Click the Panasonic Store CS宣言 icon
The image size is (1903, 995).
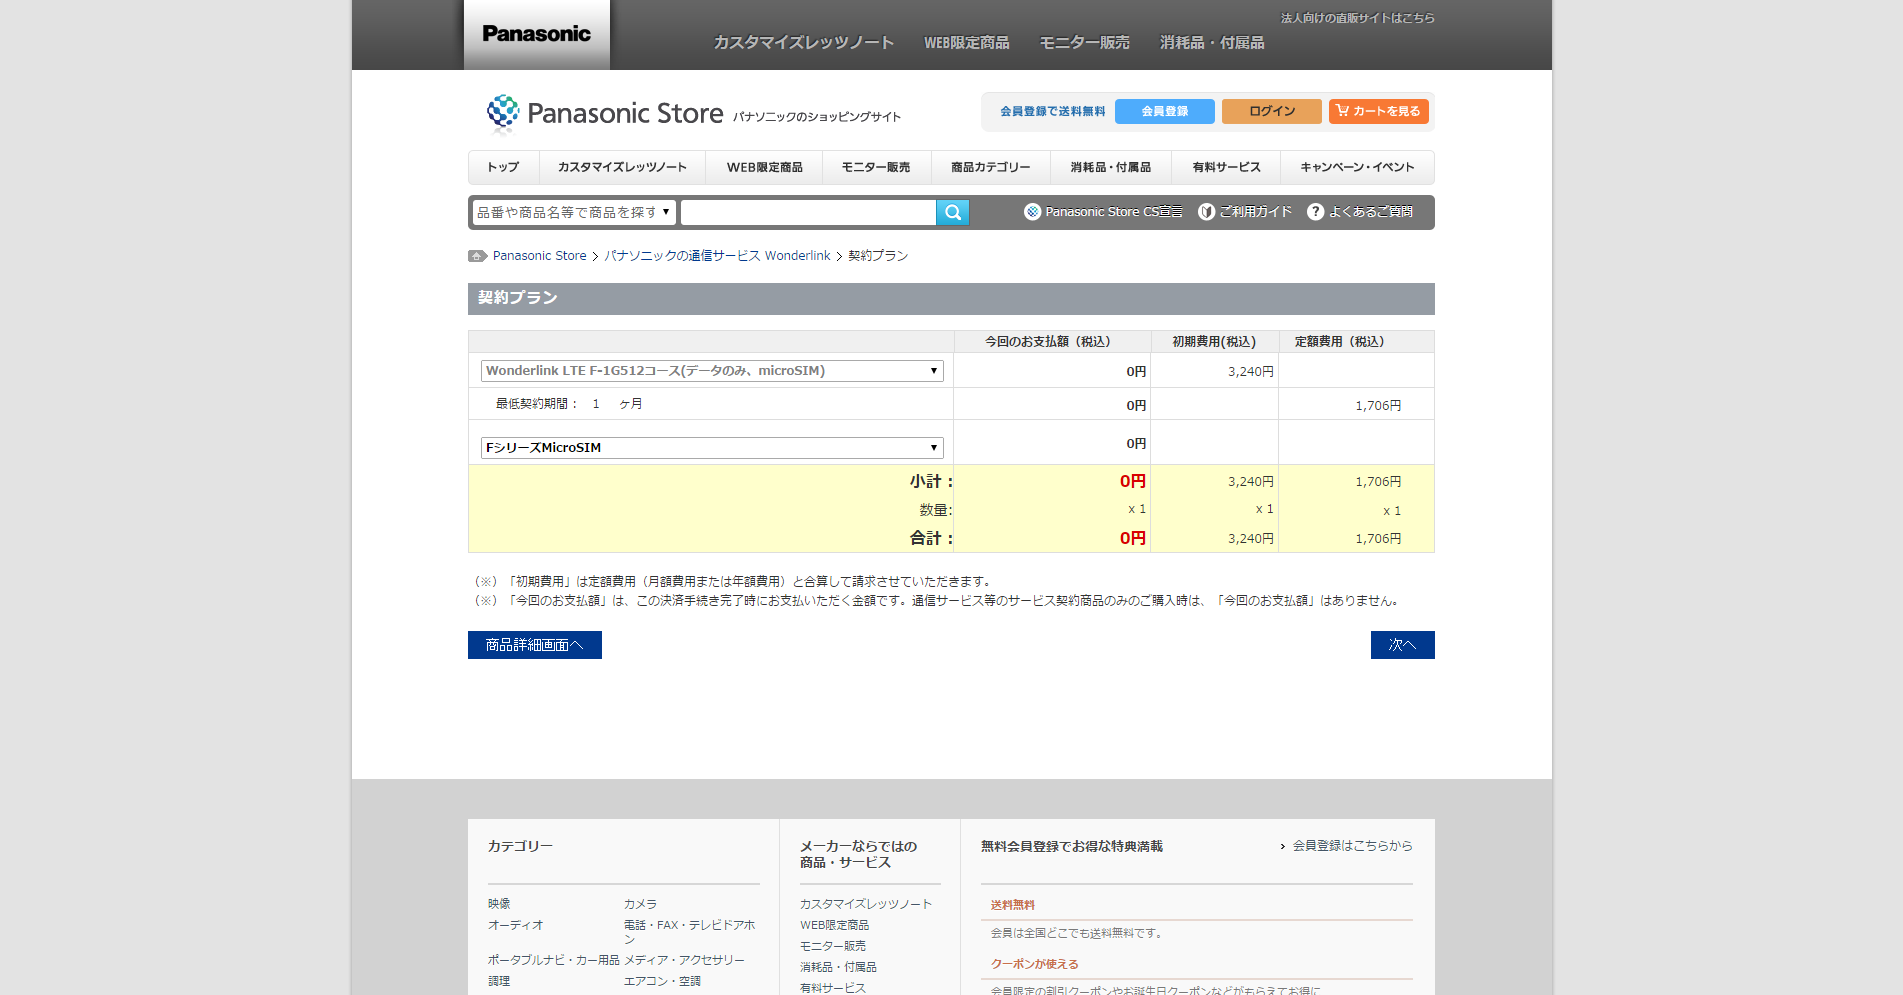point(1033,212)
